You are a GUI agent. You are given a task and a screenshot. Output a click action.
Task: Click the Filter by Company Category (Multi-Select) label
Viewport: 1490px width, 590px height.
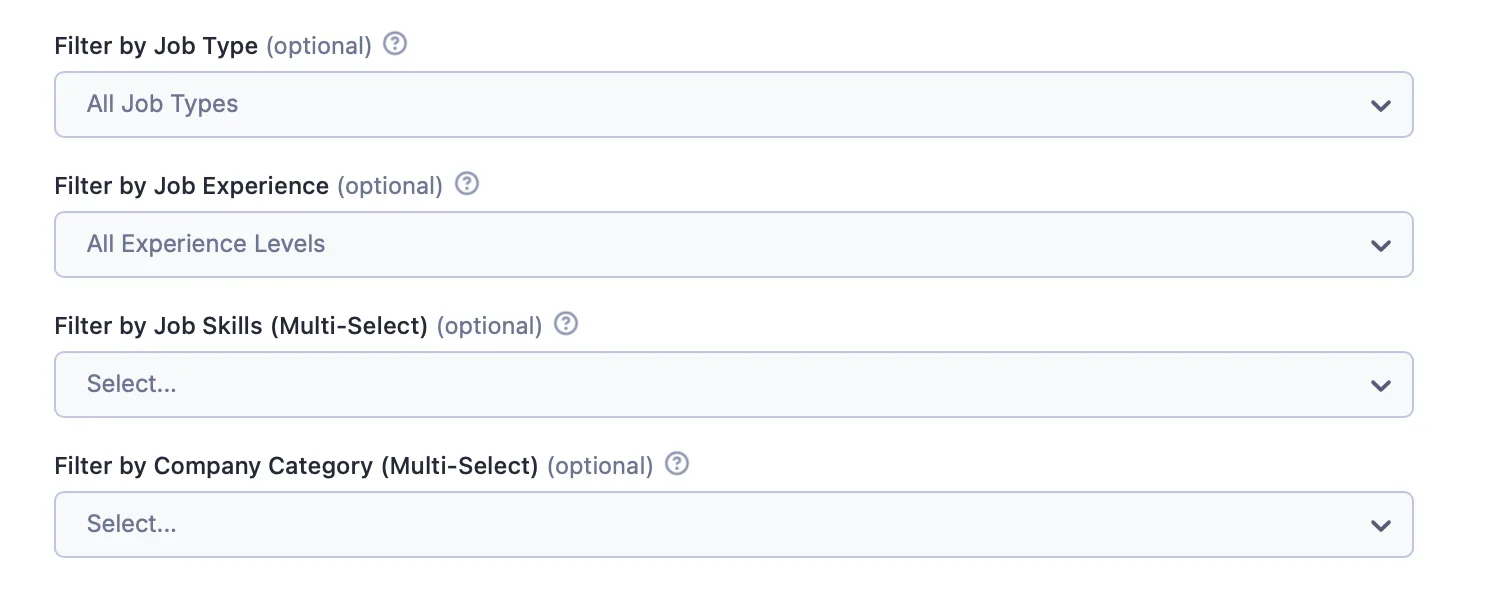click(x=296, y=466)
